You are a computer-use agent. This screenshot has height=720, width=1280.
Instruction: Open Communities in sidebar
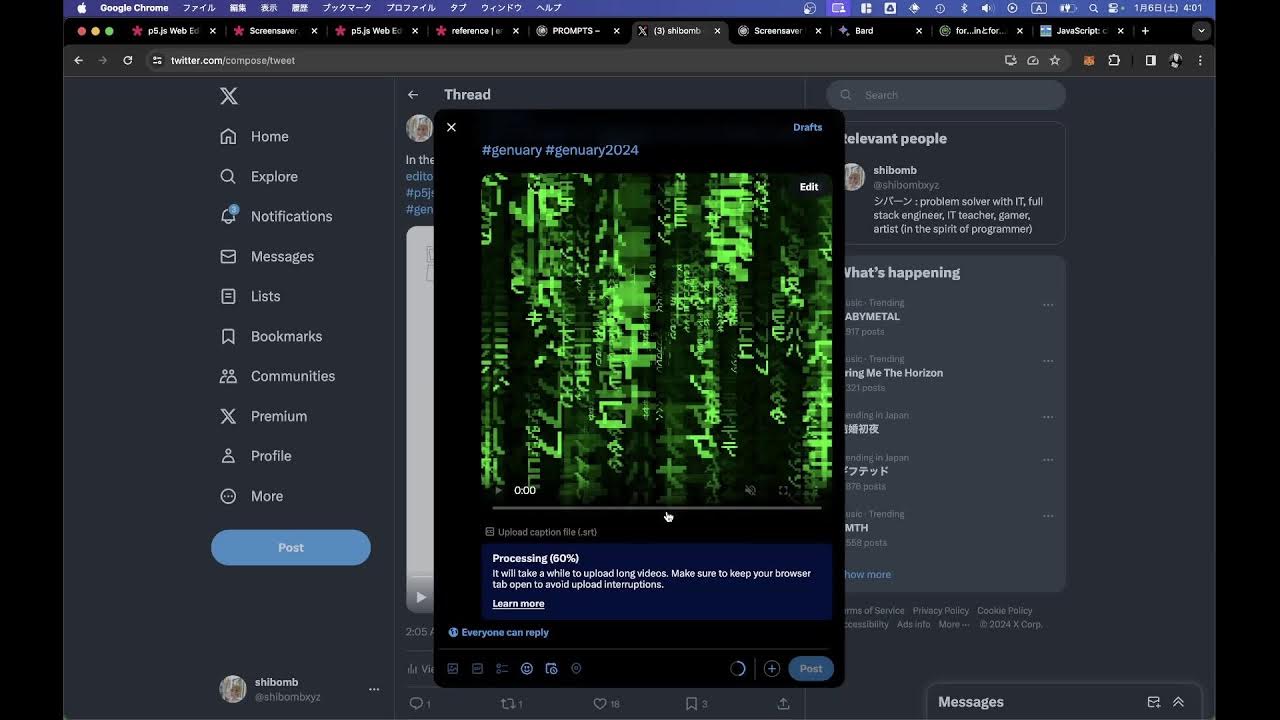coord(278,376)
